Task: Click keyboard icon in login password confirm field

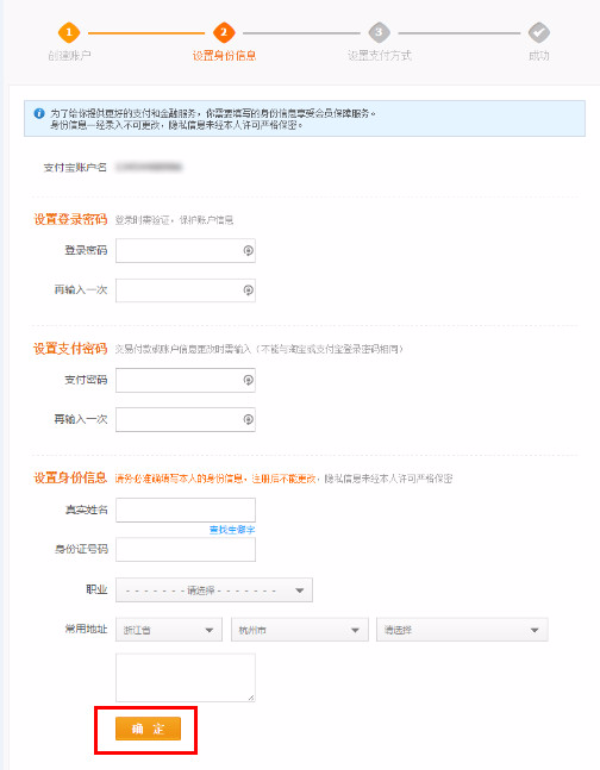Action: [247, 290]
